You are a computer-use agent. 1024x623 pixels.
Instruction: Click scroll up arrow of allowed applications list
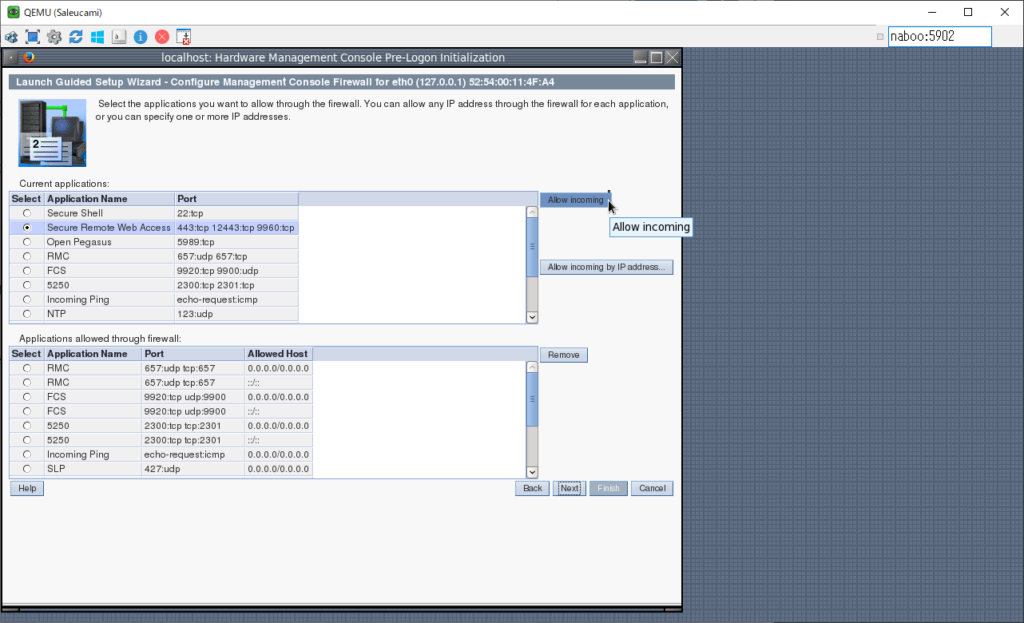pyautogui.click(x=532, y=367)
